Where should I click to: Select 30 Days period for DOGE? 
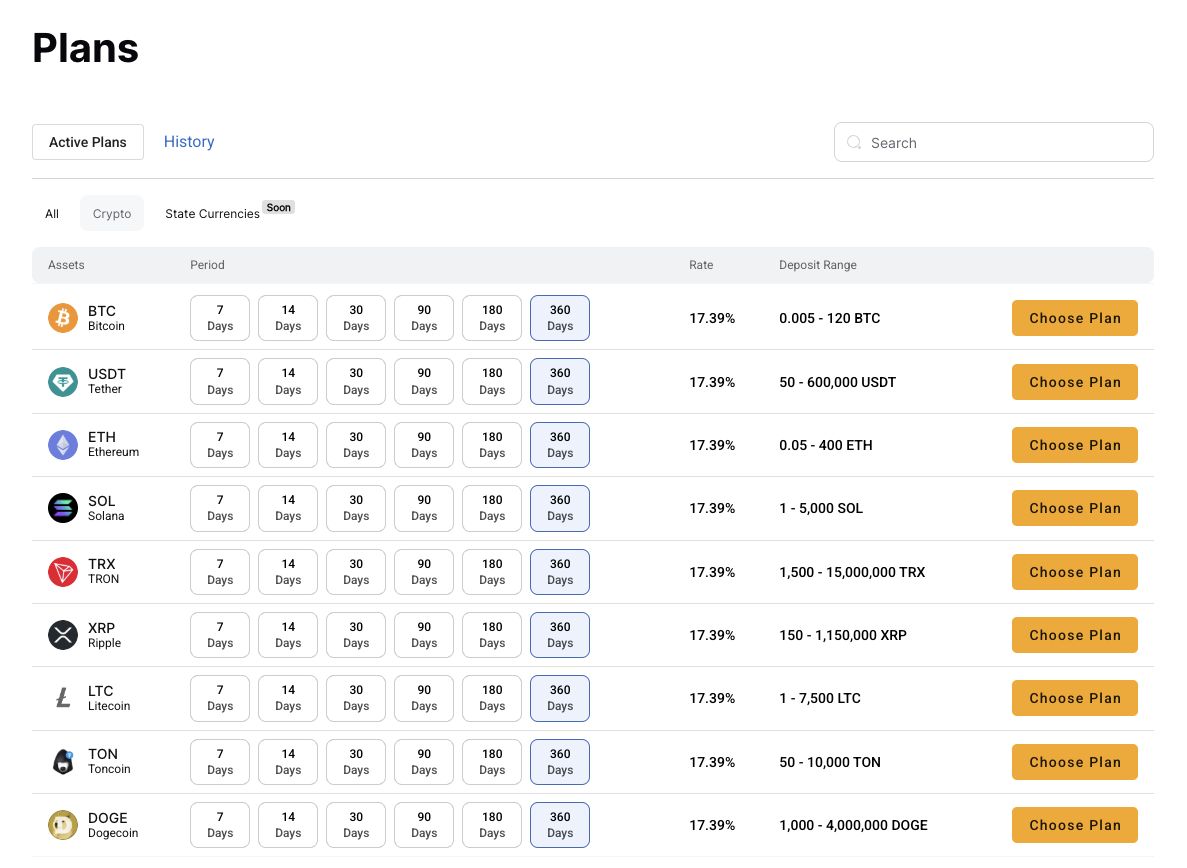click(356, 825)
